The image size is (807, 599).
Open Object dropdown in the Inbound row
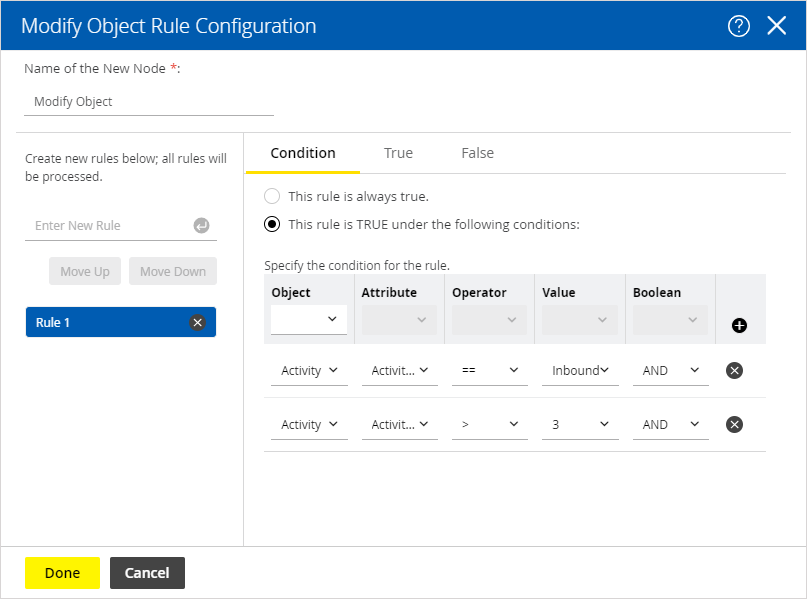[x=309, y=371]
